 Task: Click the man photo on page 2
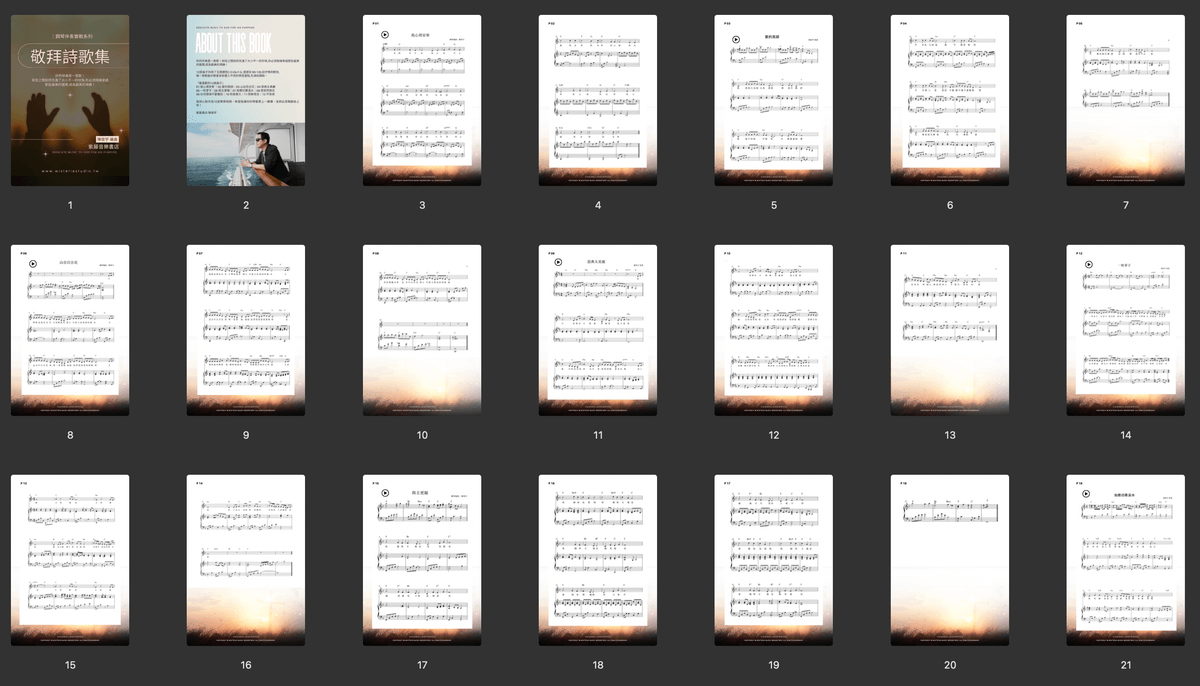click(x=268, y=155)
